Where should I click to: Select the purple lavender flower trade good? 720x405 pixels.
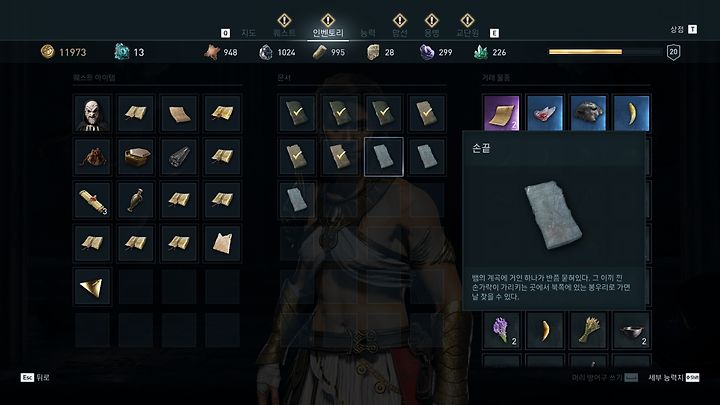501,330
